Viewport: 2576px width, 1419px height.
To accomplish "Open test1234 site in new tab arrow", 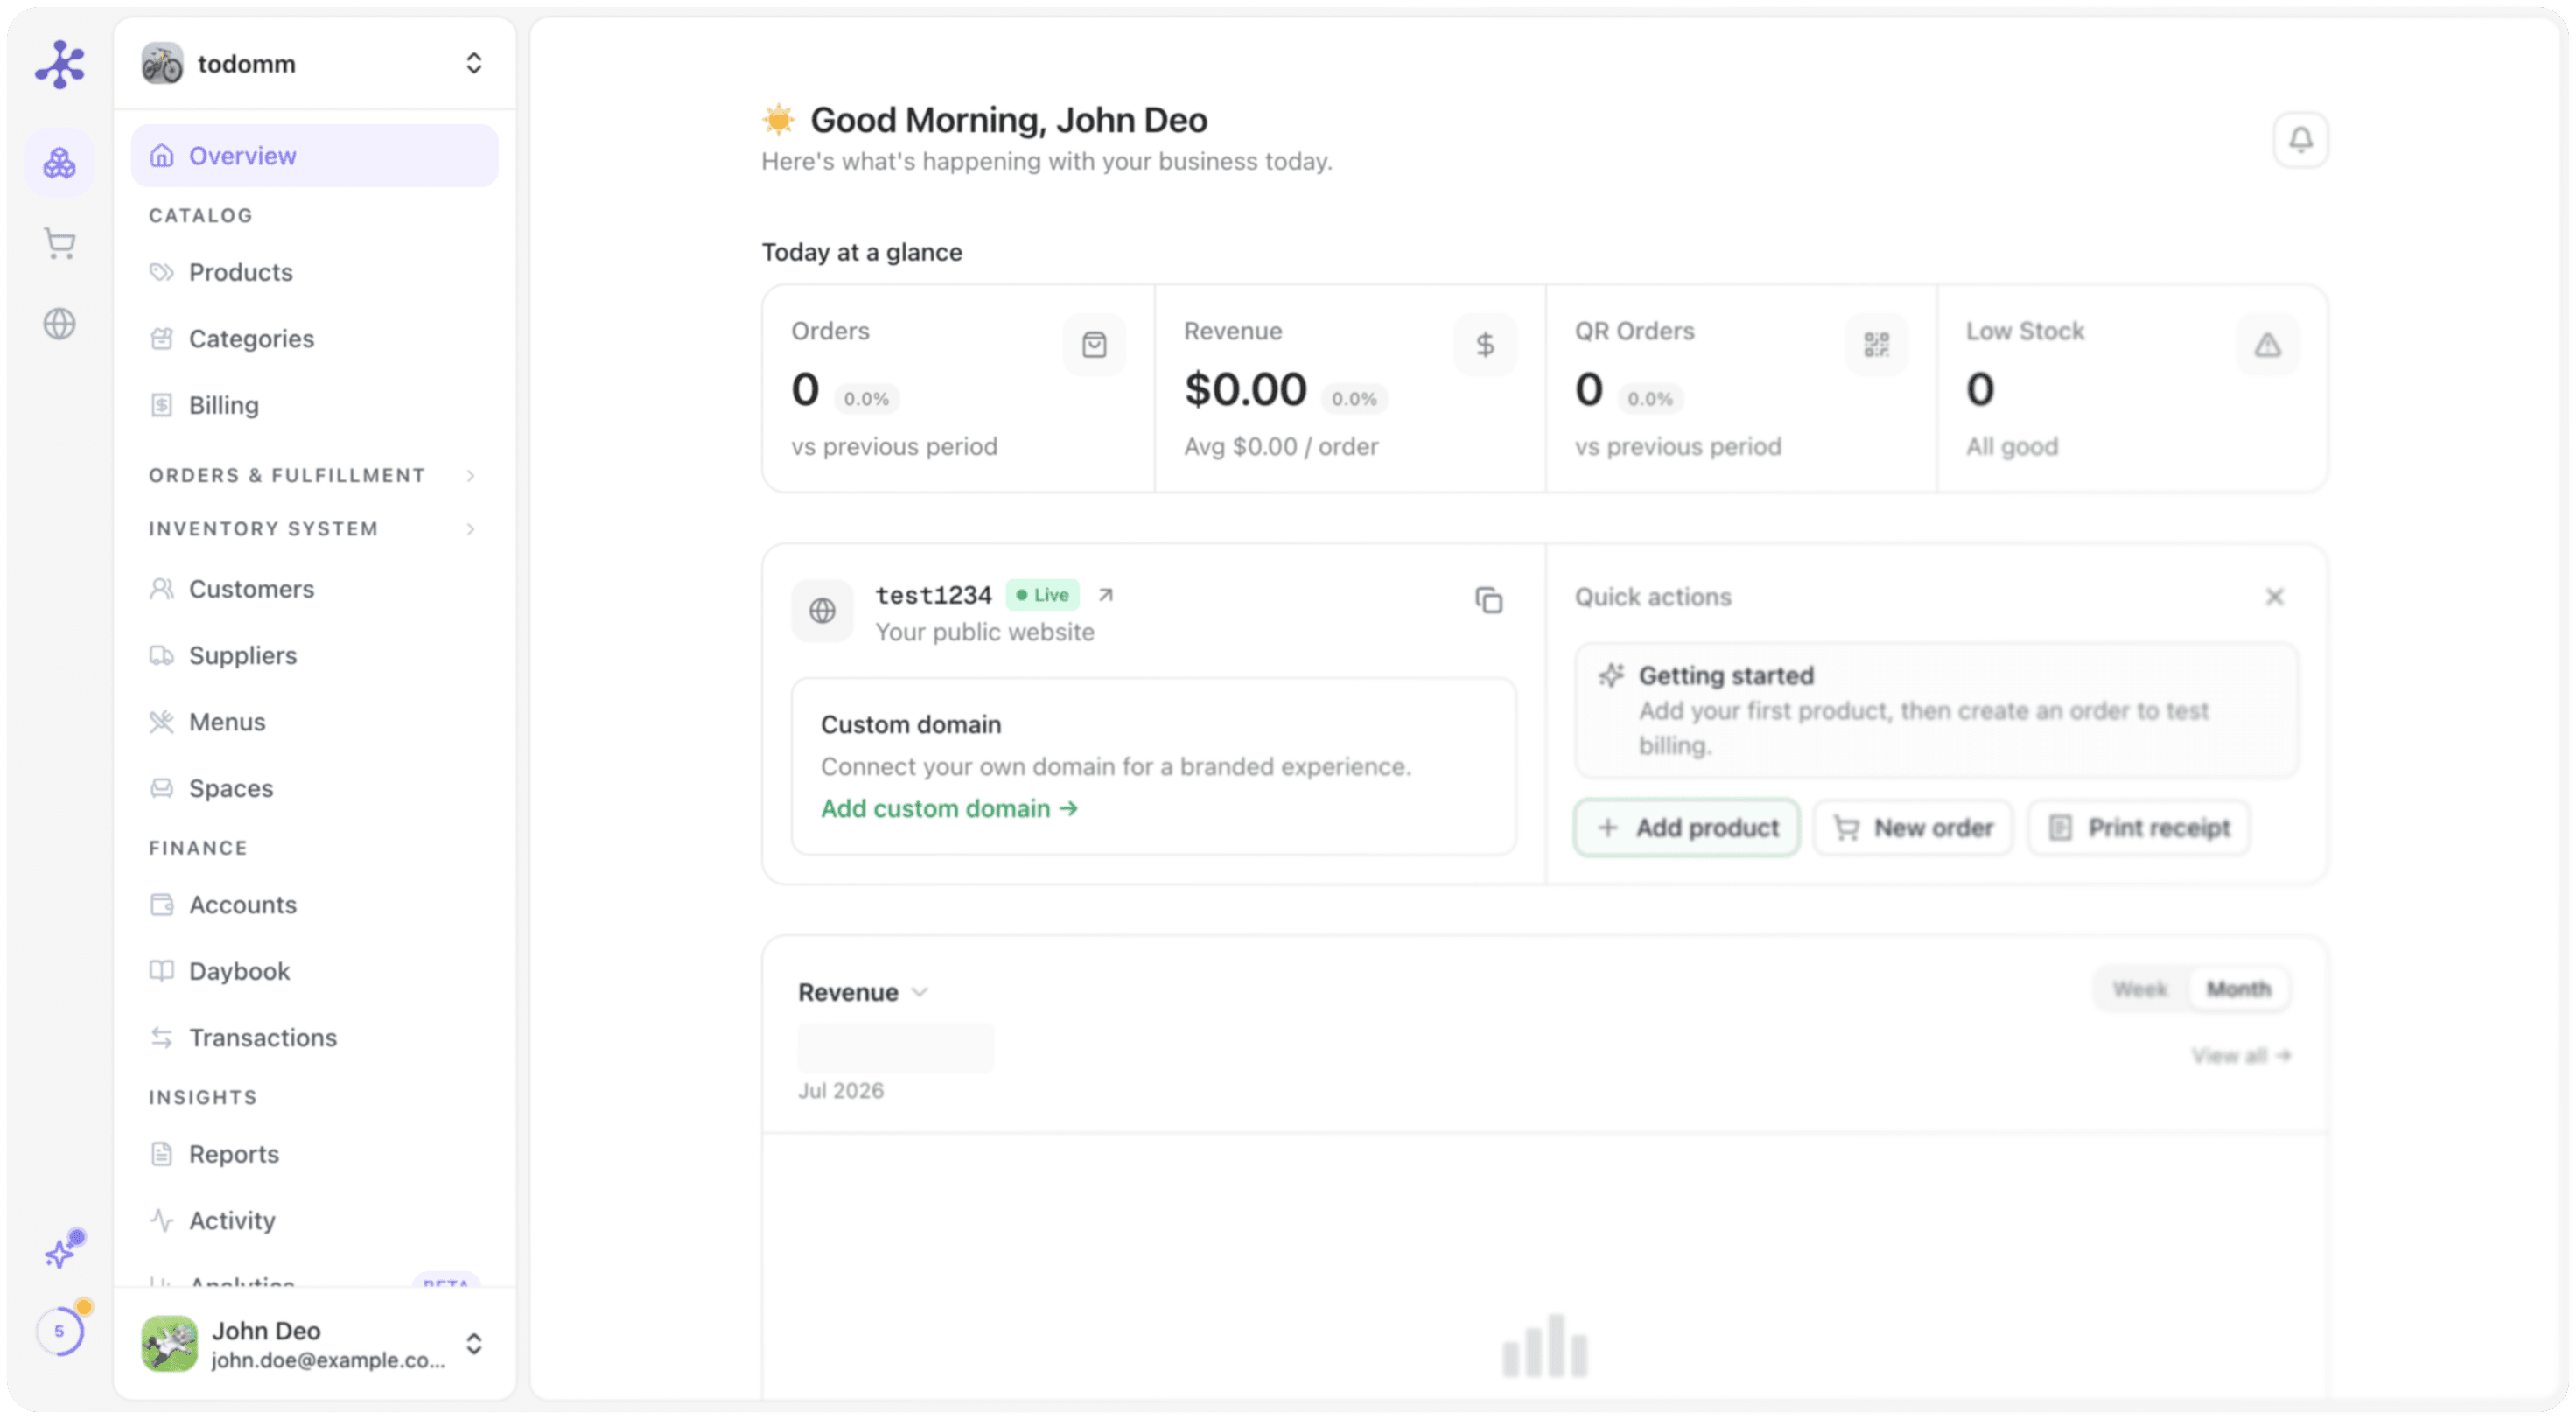I will (1105, 595).
